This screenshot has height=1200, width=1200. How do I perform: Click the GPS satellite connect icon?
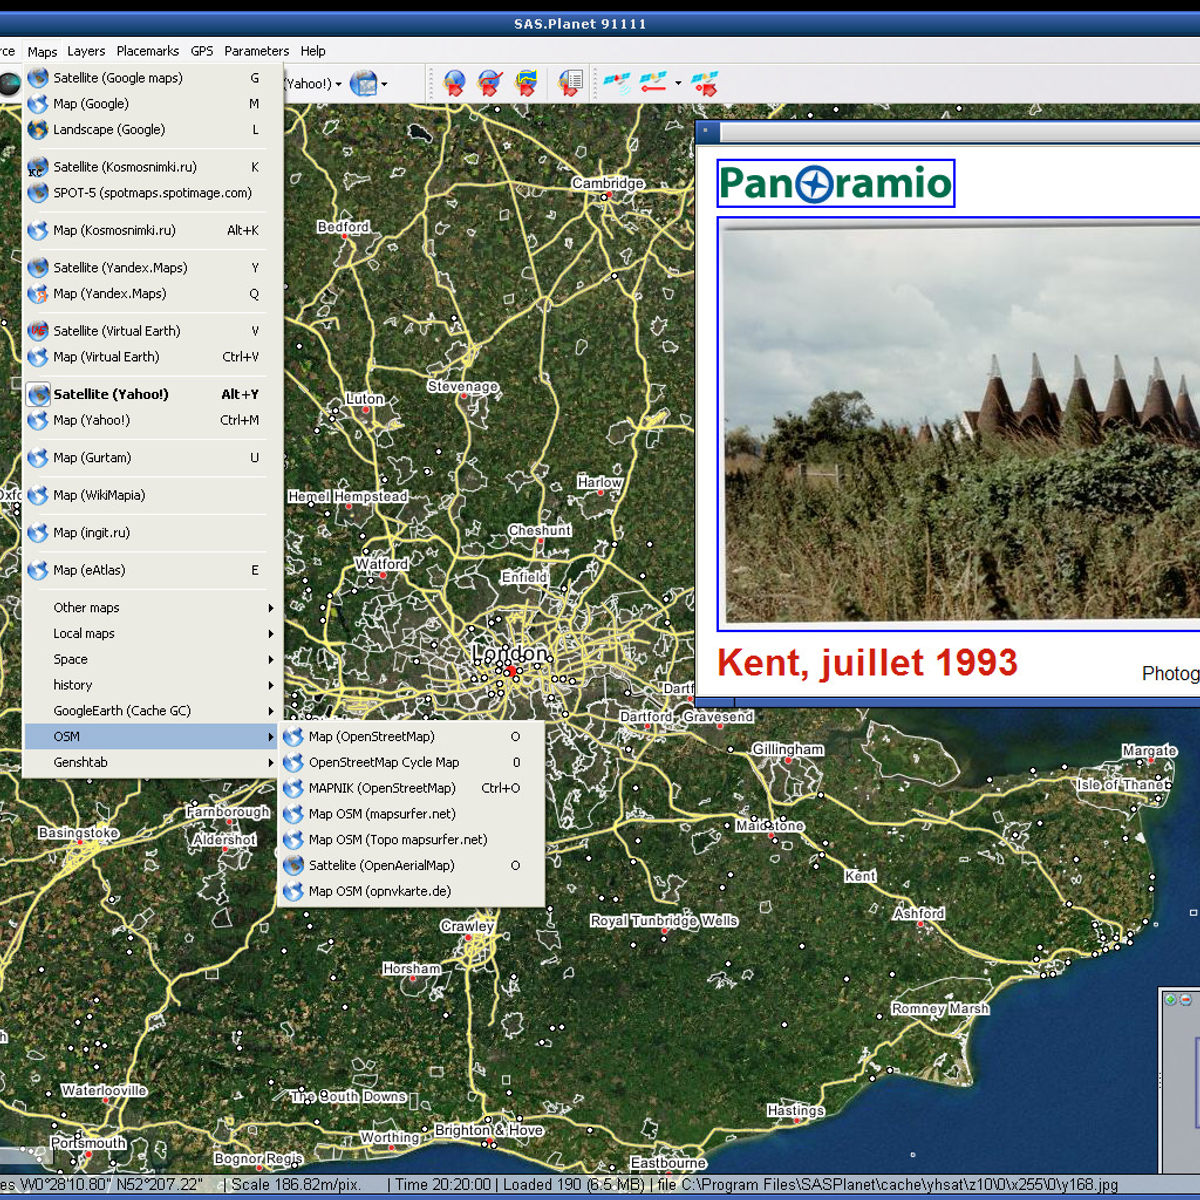[x=617, y=84]
